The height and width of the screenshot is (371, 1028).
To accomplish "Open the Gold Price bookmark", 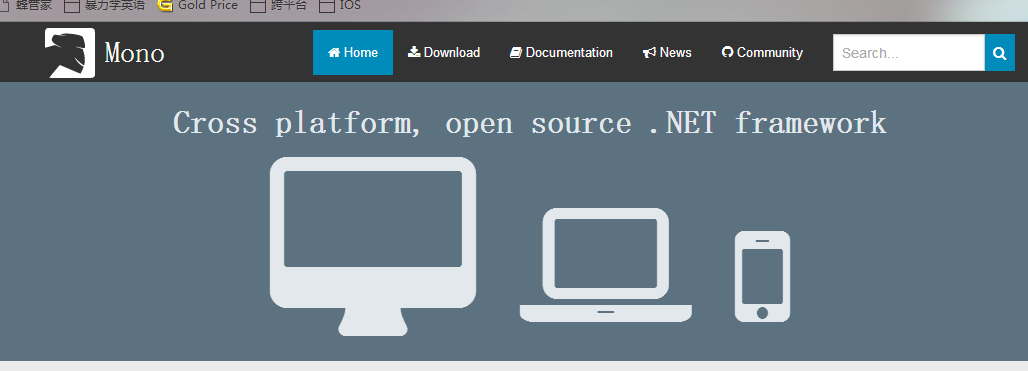I will pyautogui.click(x=198, y=5).
